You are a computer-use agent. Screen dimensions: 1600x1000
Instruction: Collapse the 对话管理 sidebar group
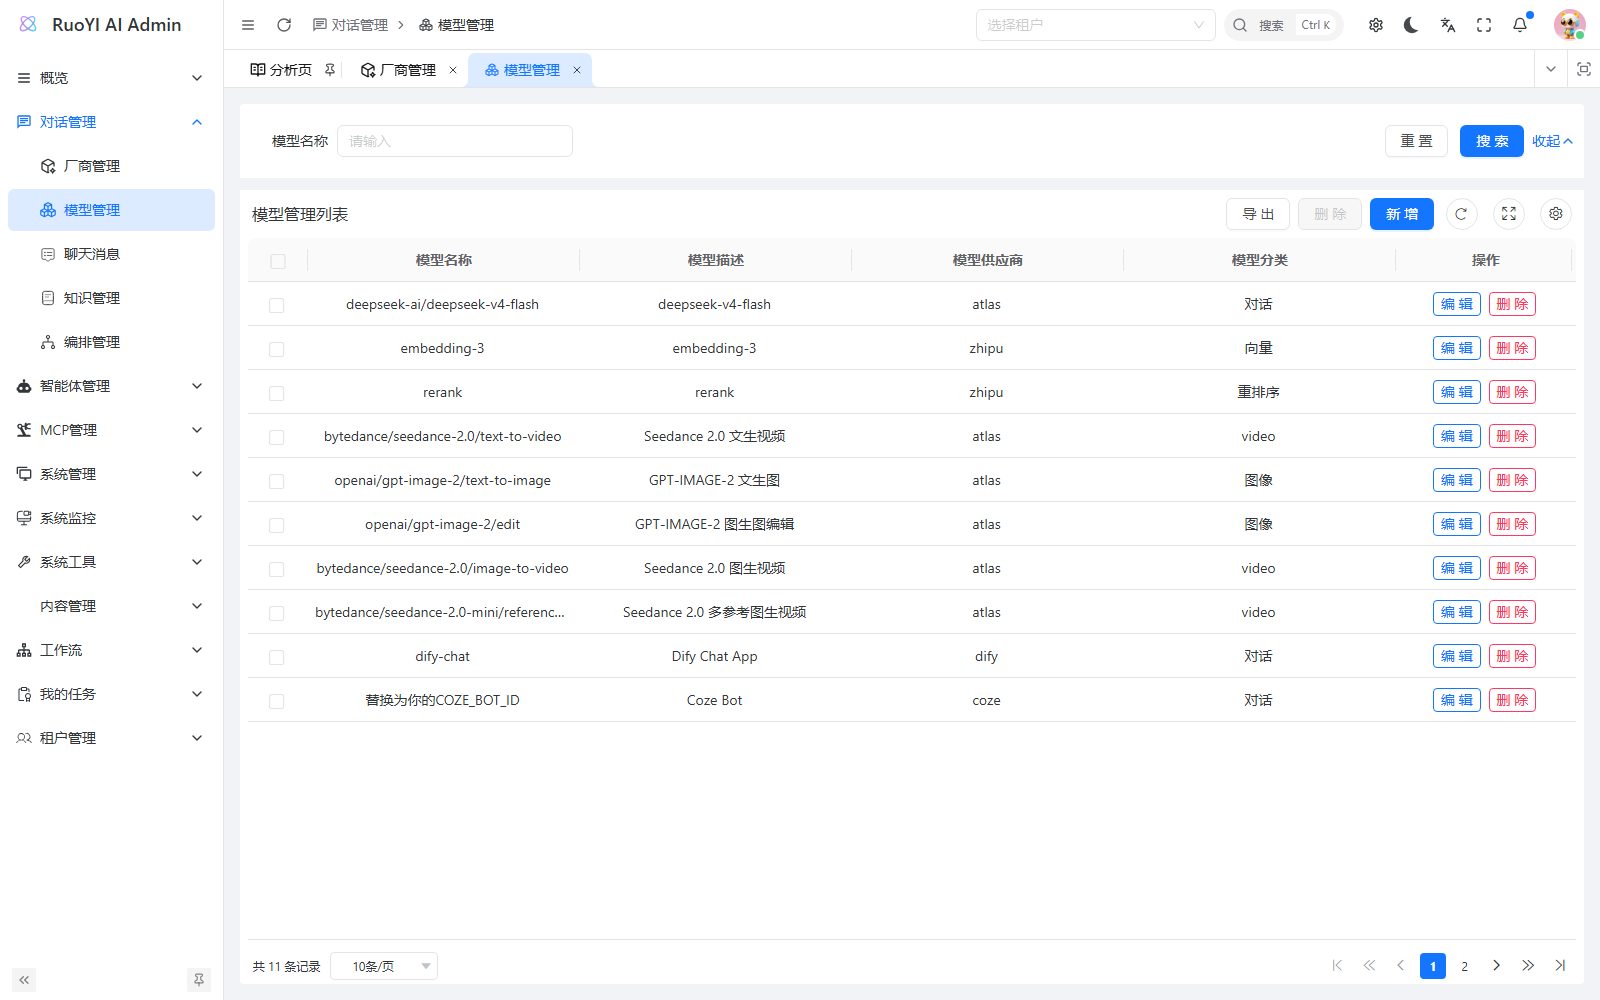[x=111, y=122]
